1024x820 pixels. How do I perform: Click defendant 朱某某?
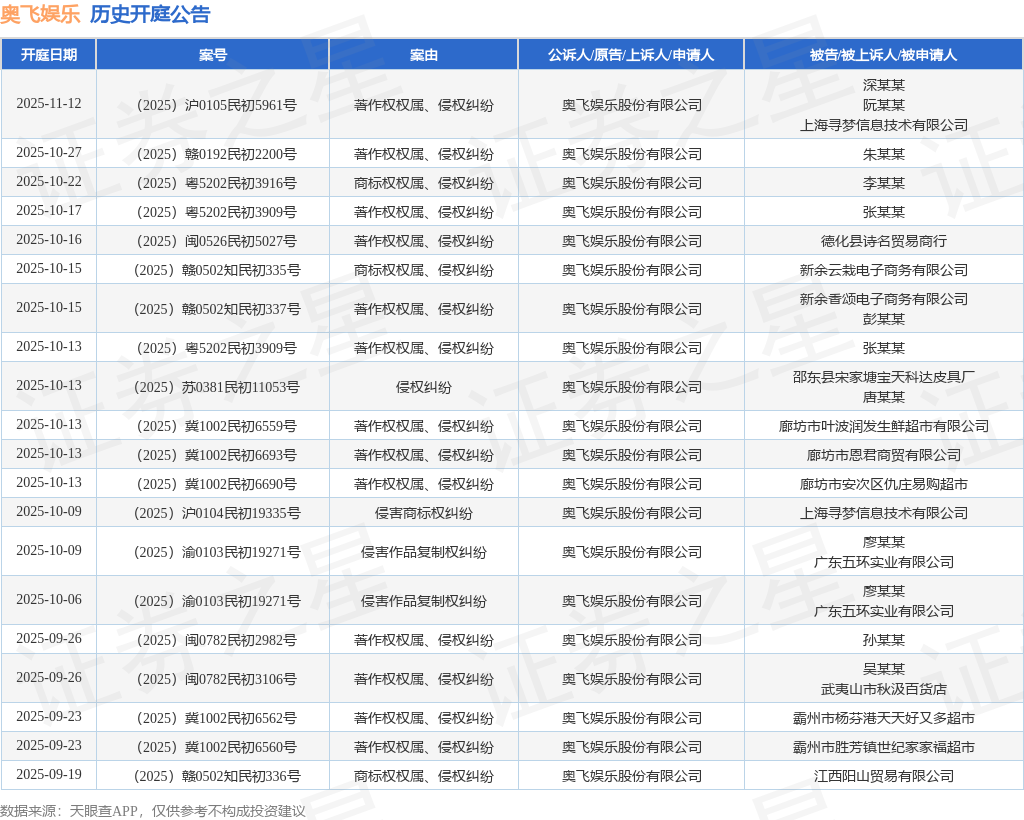click(x=884, y=154)
